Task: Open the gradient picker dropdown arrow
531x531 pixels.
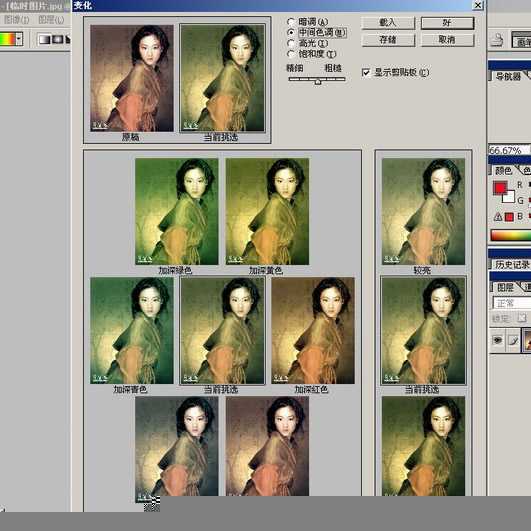Action: coord(19,39)
